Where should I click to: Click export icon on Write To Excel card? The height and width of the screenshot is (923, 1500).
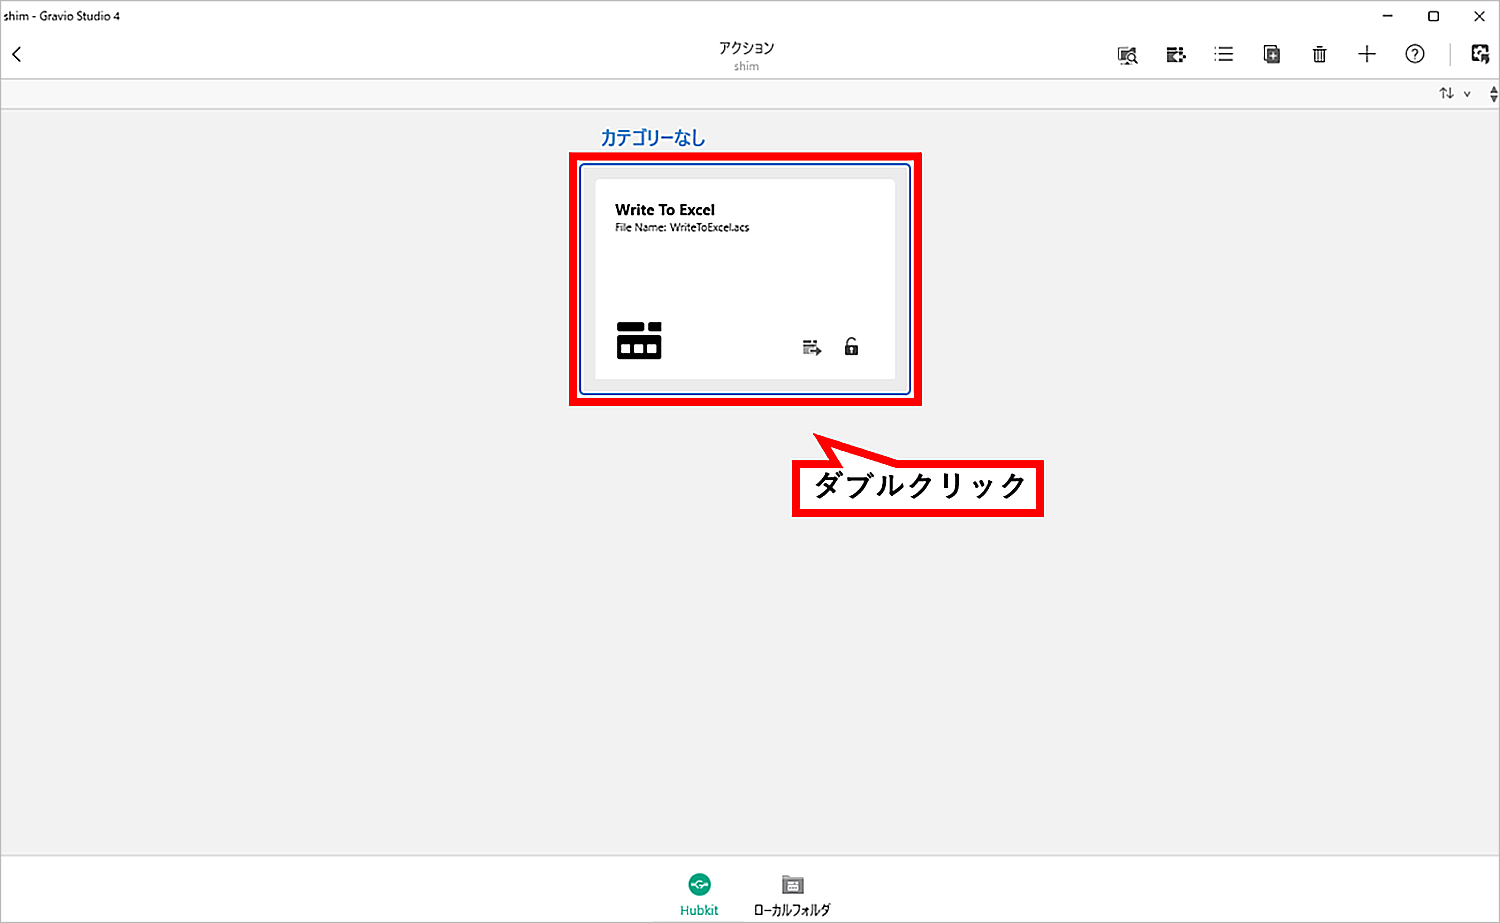[812, 347]
